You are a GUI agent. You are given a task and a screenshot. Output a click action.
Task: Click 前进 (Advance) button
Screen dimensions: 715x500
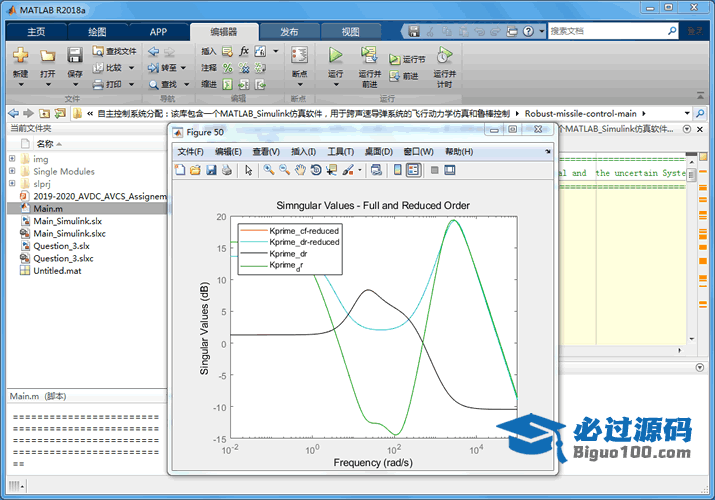click(404, 76)
